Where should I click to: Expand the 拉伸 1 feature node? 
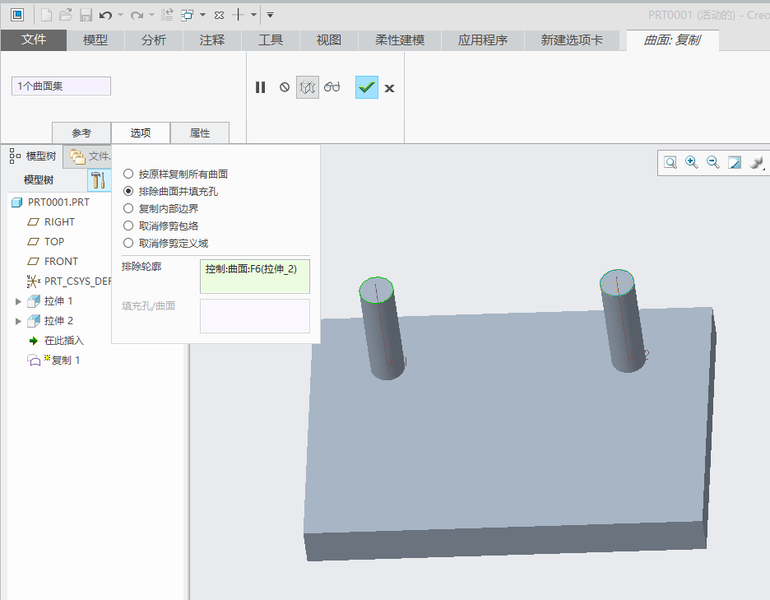click(18, 301)
